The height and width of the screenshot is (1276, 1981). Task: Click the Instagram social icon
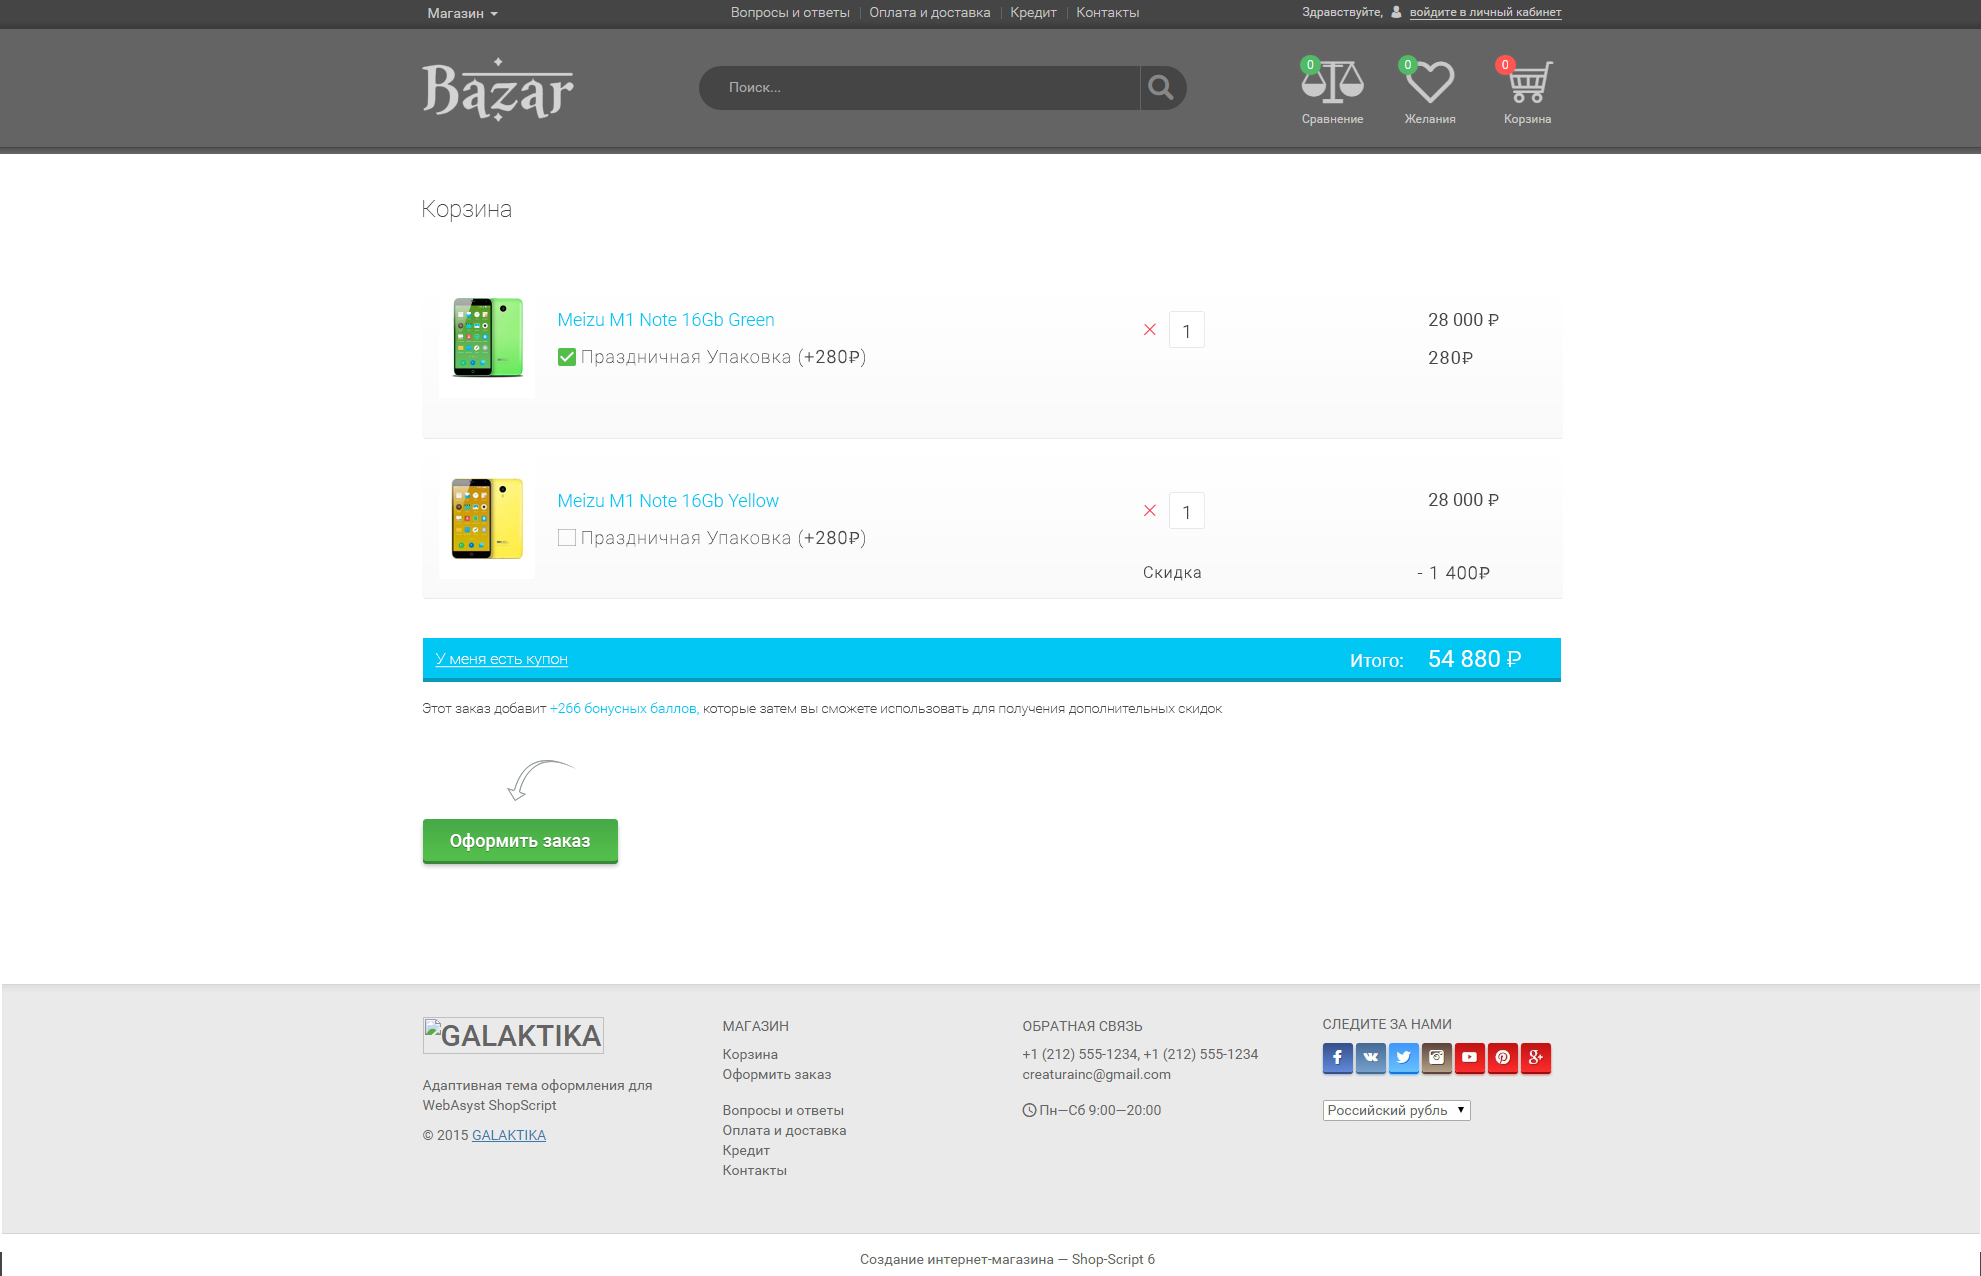1436,1058
